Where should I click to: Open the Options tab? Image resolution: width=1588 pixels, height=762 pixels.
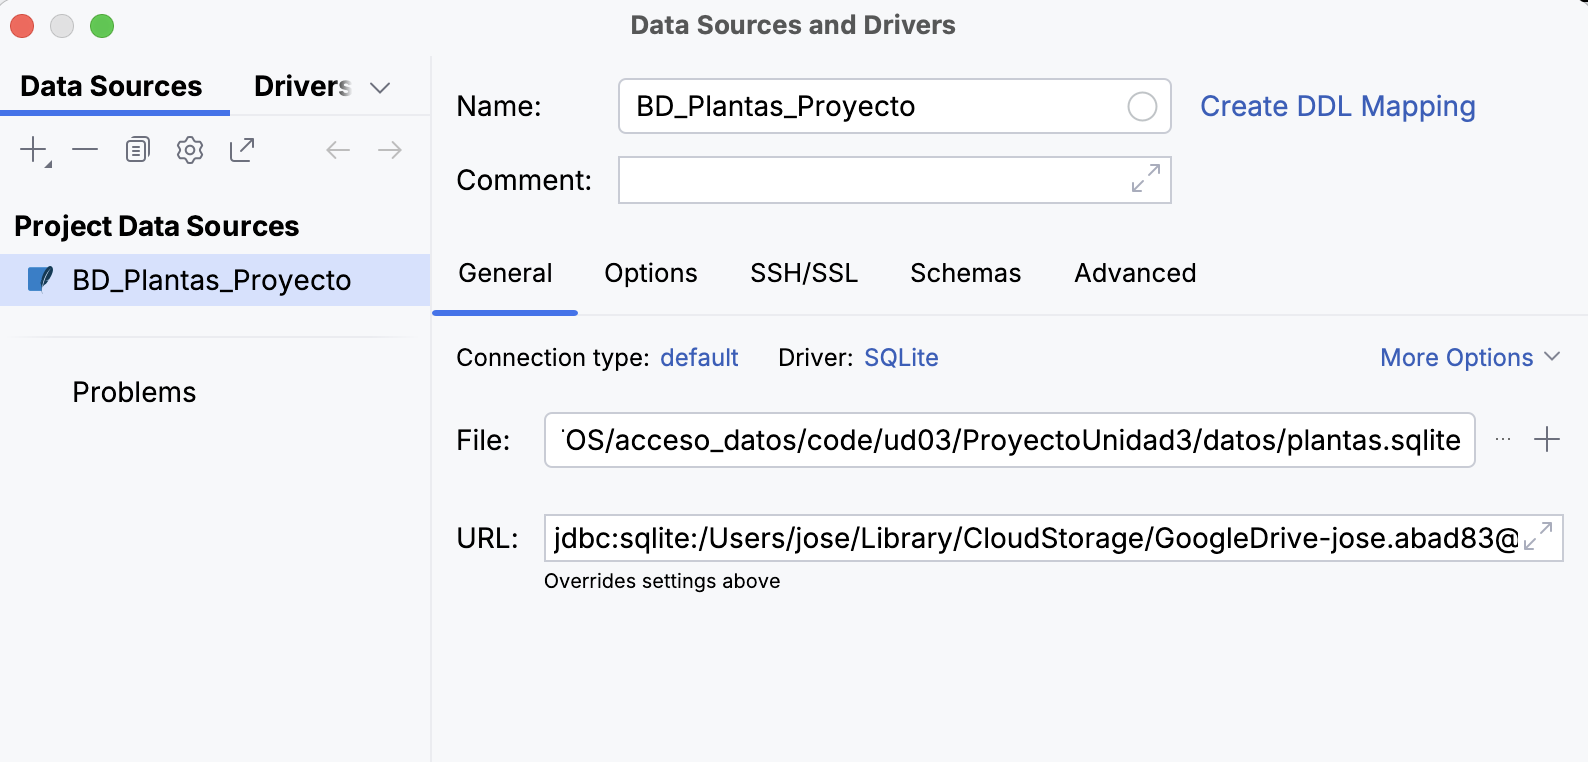(651, 273)
